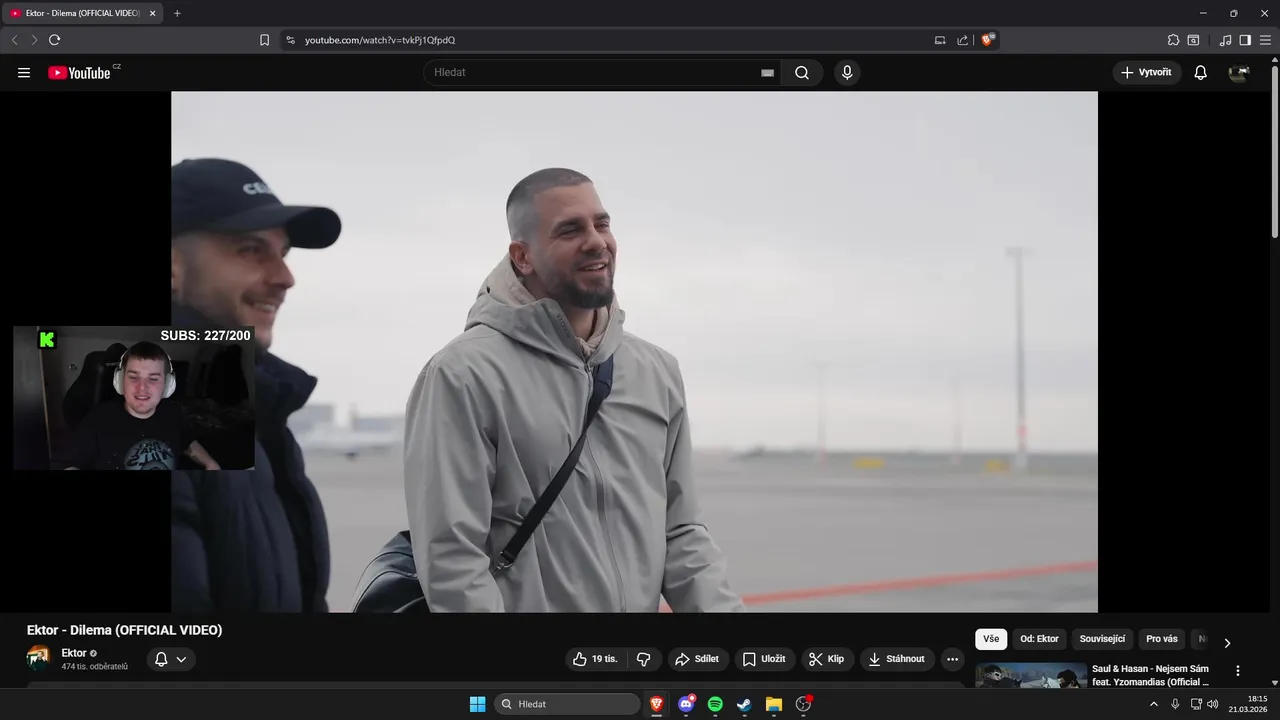Open Ektor channel avatar
The width and height of the screenshot is (1280, 720).
pos(38,657)
